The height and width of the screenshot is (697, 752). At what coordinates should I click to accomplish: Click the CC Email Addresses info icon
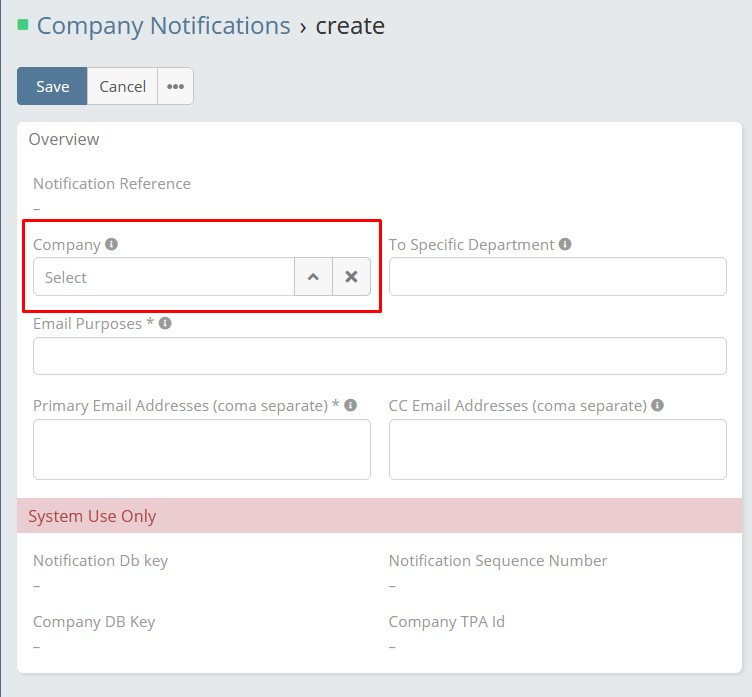point(658,406)
